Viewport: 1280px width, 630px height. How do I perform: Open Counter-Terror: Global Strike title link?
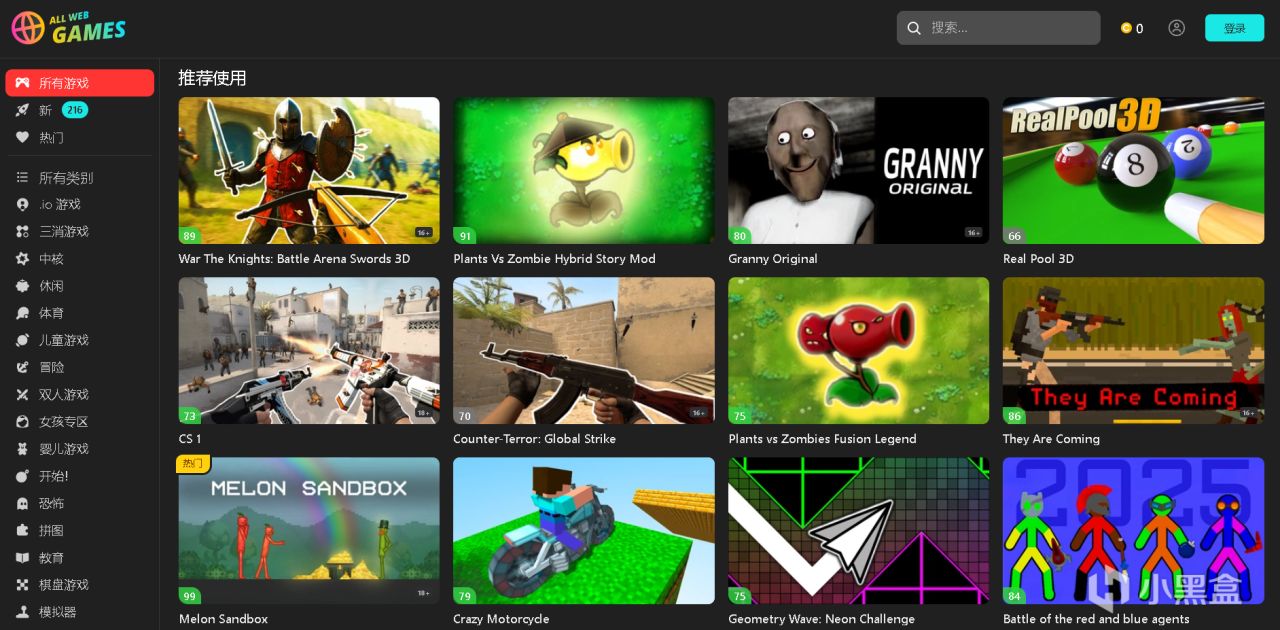[x=534, y=439]
